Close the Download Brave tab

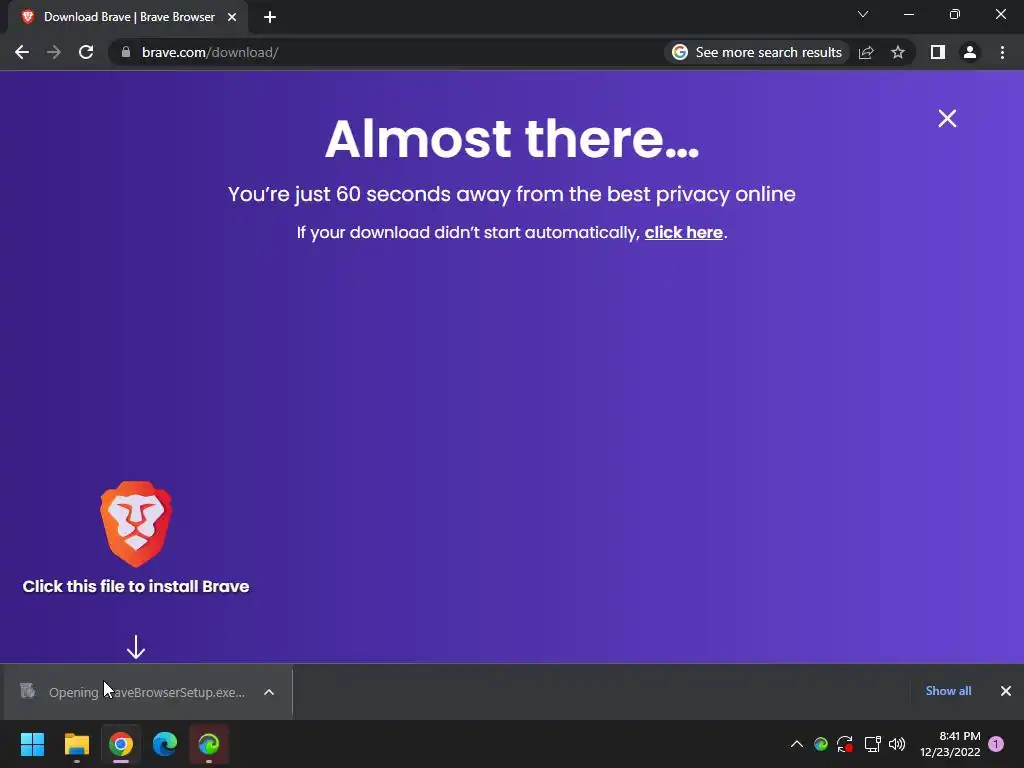tap(232, 17)
